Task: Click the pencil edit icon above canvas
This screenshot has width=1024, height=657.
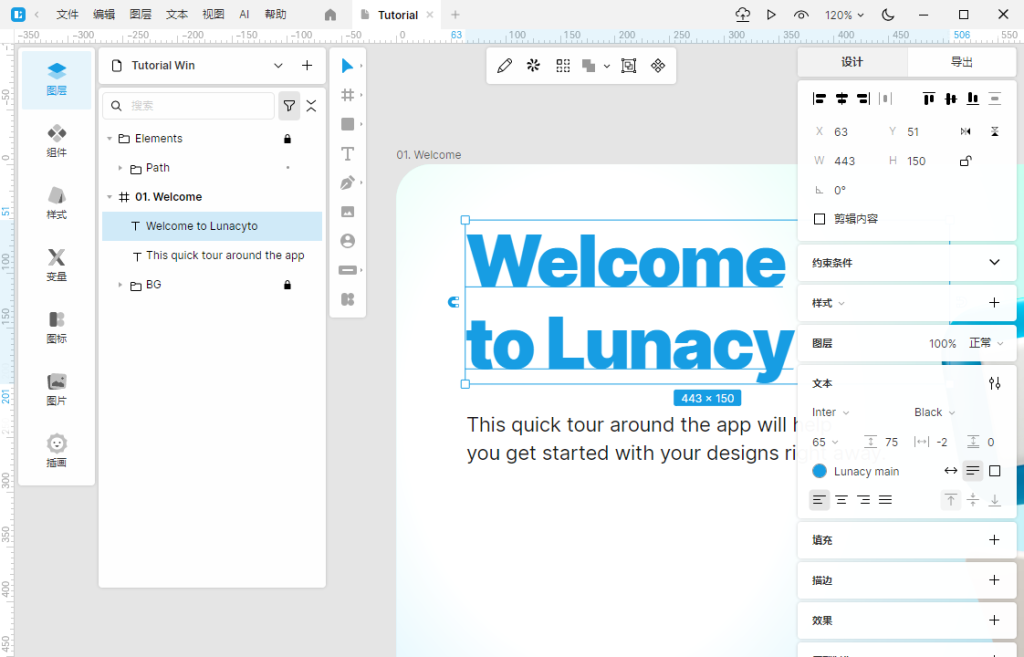Action: tap(504, 65)
